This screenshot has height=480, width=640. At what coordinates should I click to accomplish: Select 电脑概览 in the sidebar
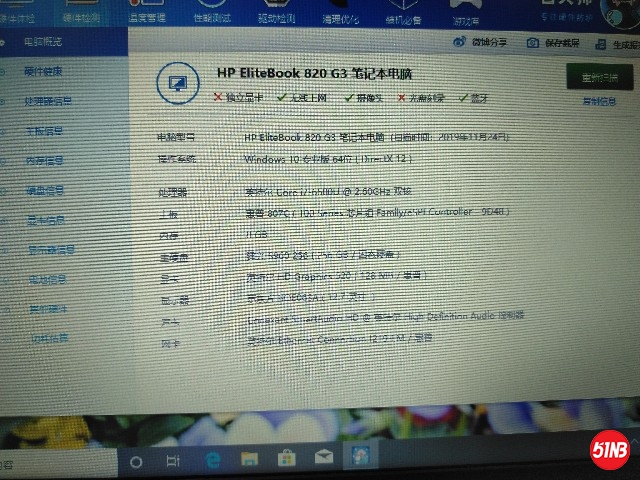click(43, 42)
